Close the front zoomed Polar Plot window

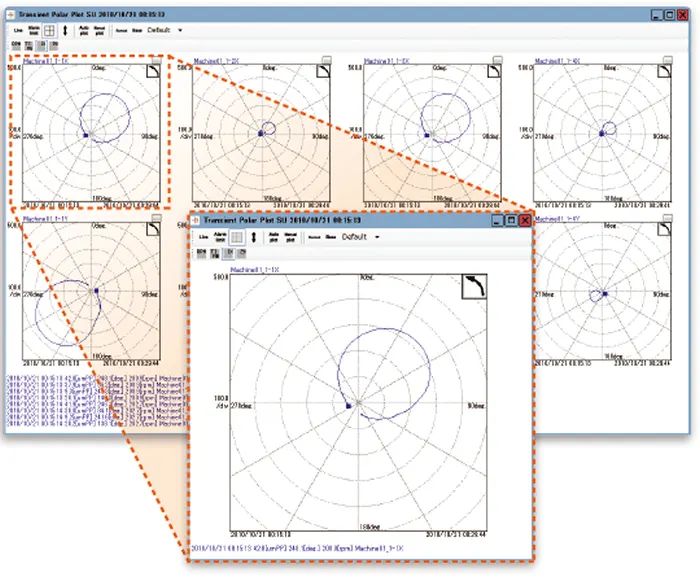pyautogui.click(x=525, y=221)
